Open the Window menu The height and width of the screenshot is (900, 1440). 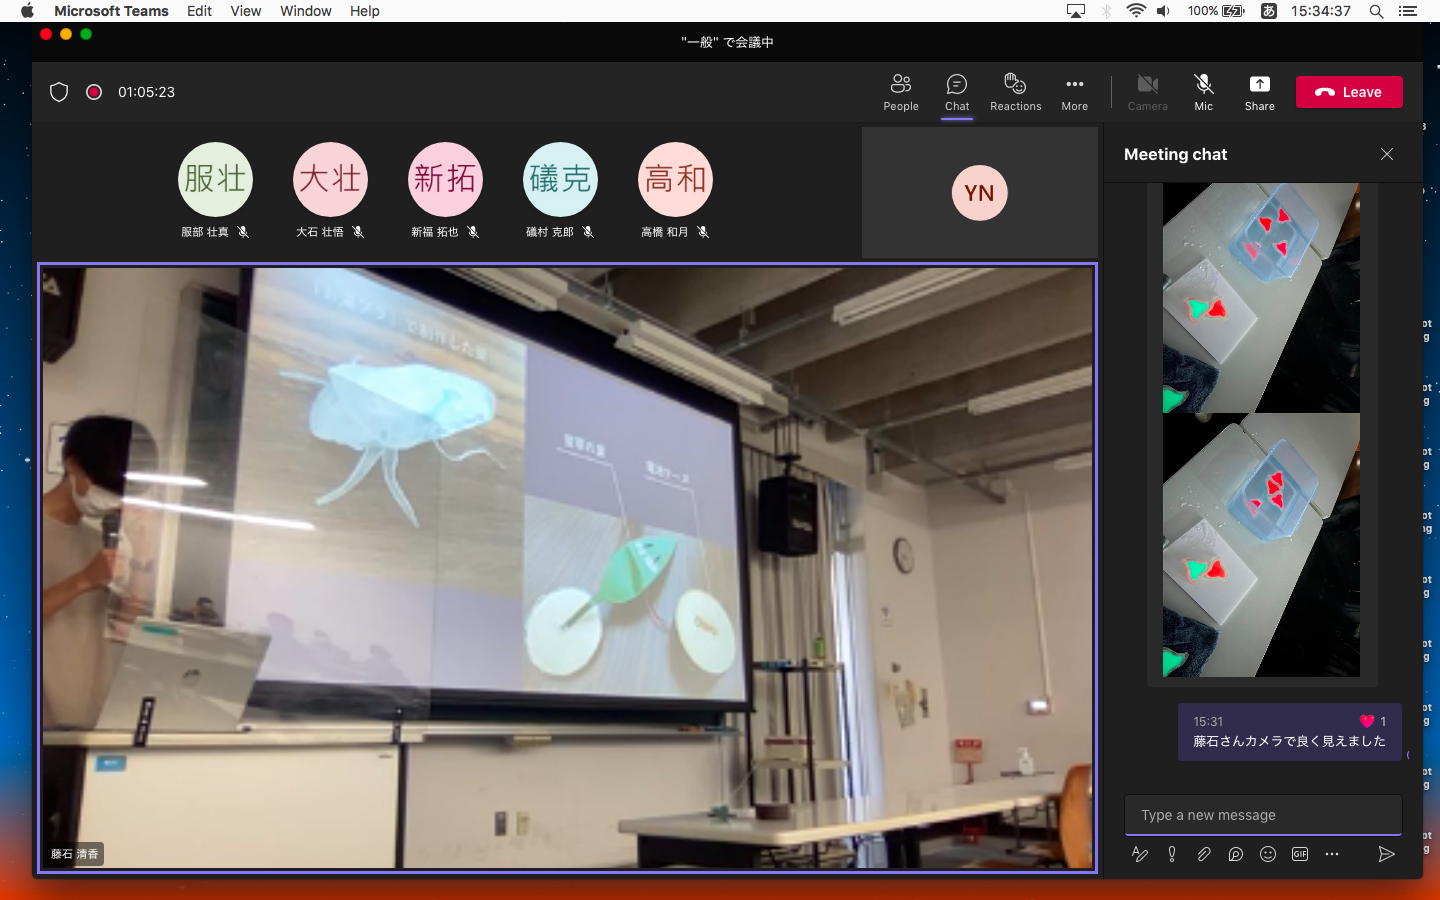[305, 11]
